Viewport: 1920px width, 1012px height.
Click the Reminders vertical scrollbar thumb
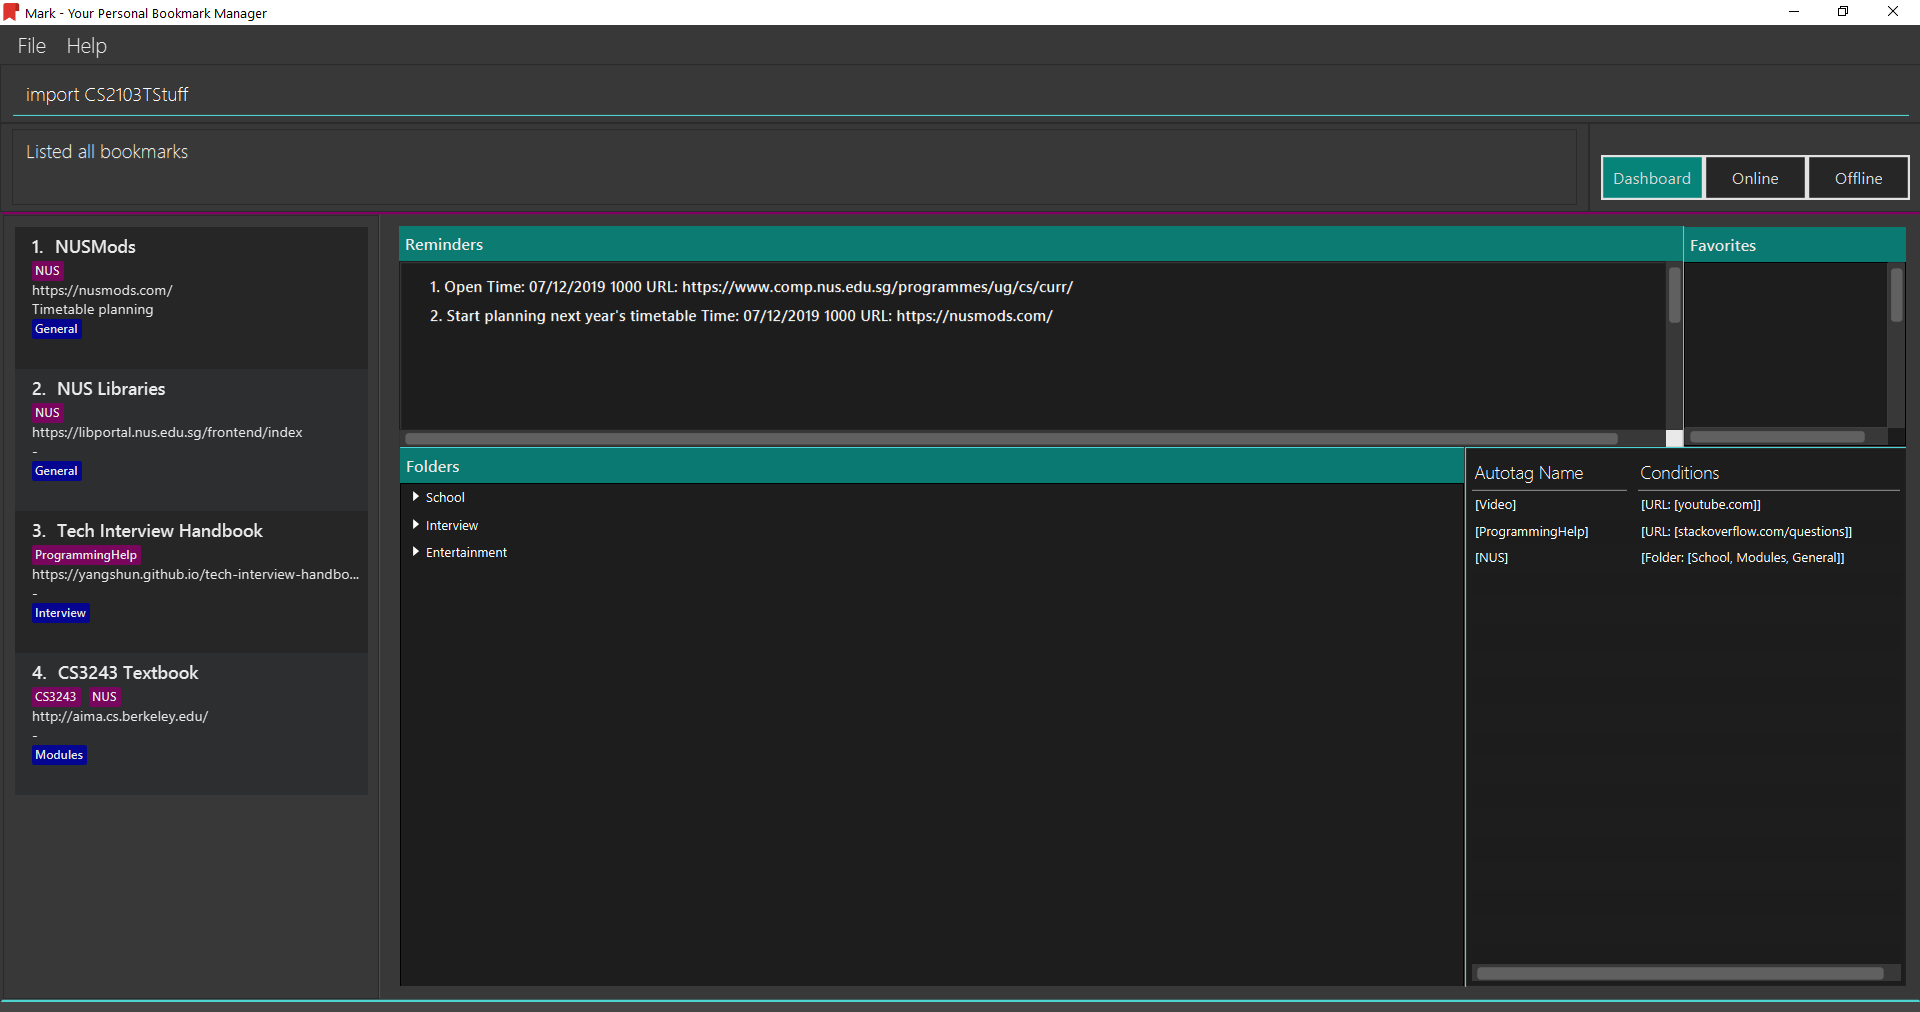[1674, 295]
